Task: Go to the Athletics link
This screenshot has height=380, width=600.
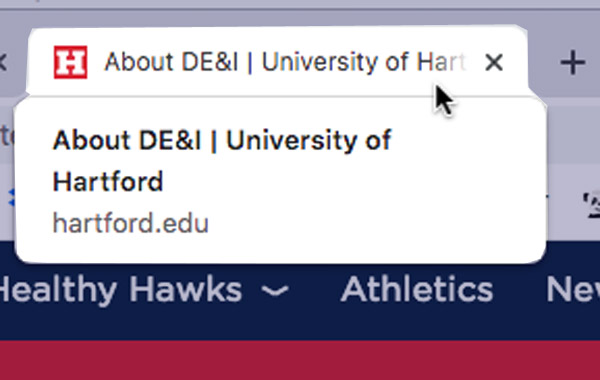Action: (417, 289)
